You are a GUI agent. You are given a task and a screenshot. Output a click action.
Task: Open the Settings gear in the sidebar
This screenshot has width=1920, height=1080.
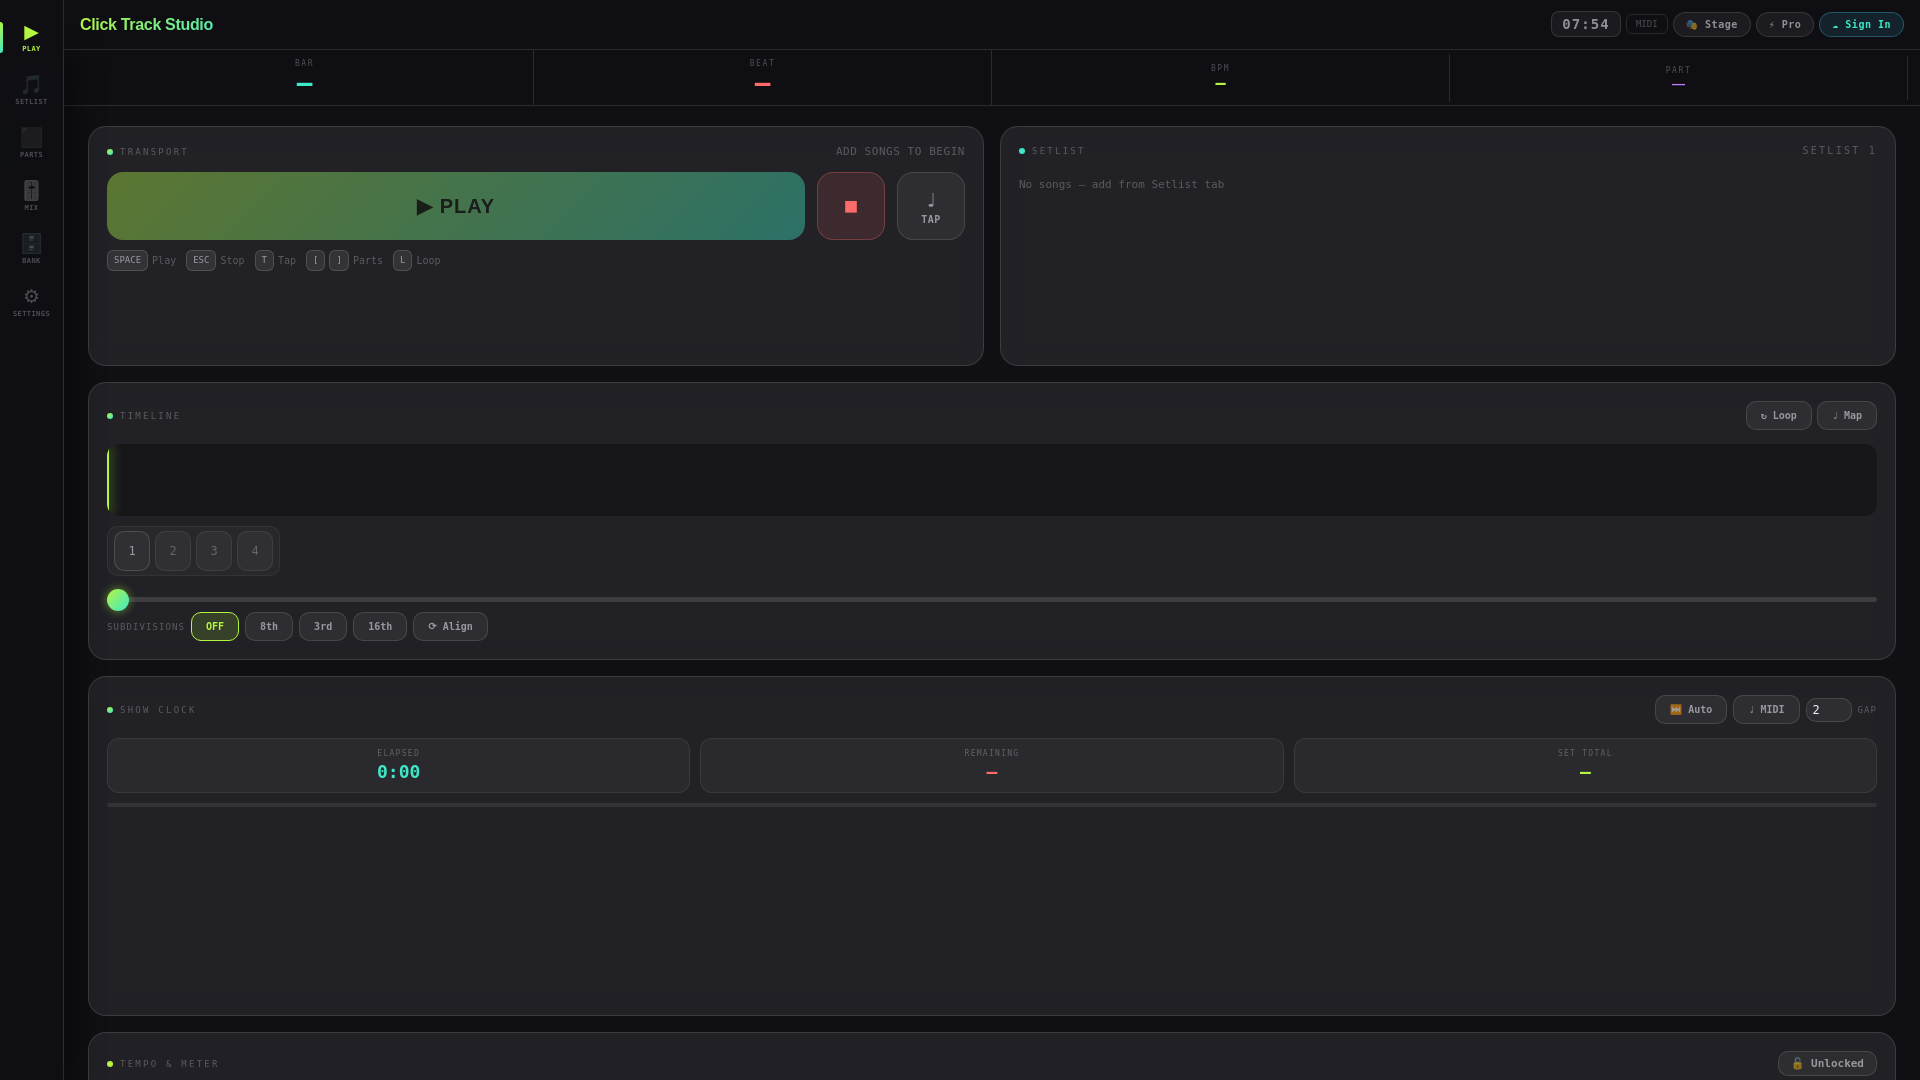tap(31, 302)
